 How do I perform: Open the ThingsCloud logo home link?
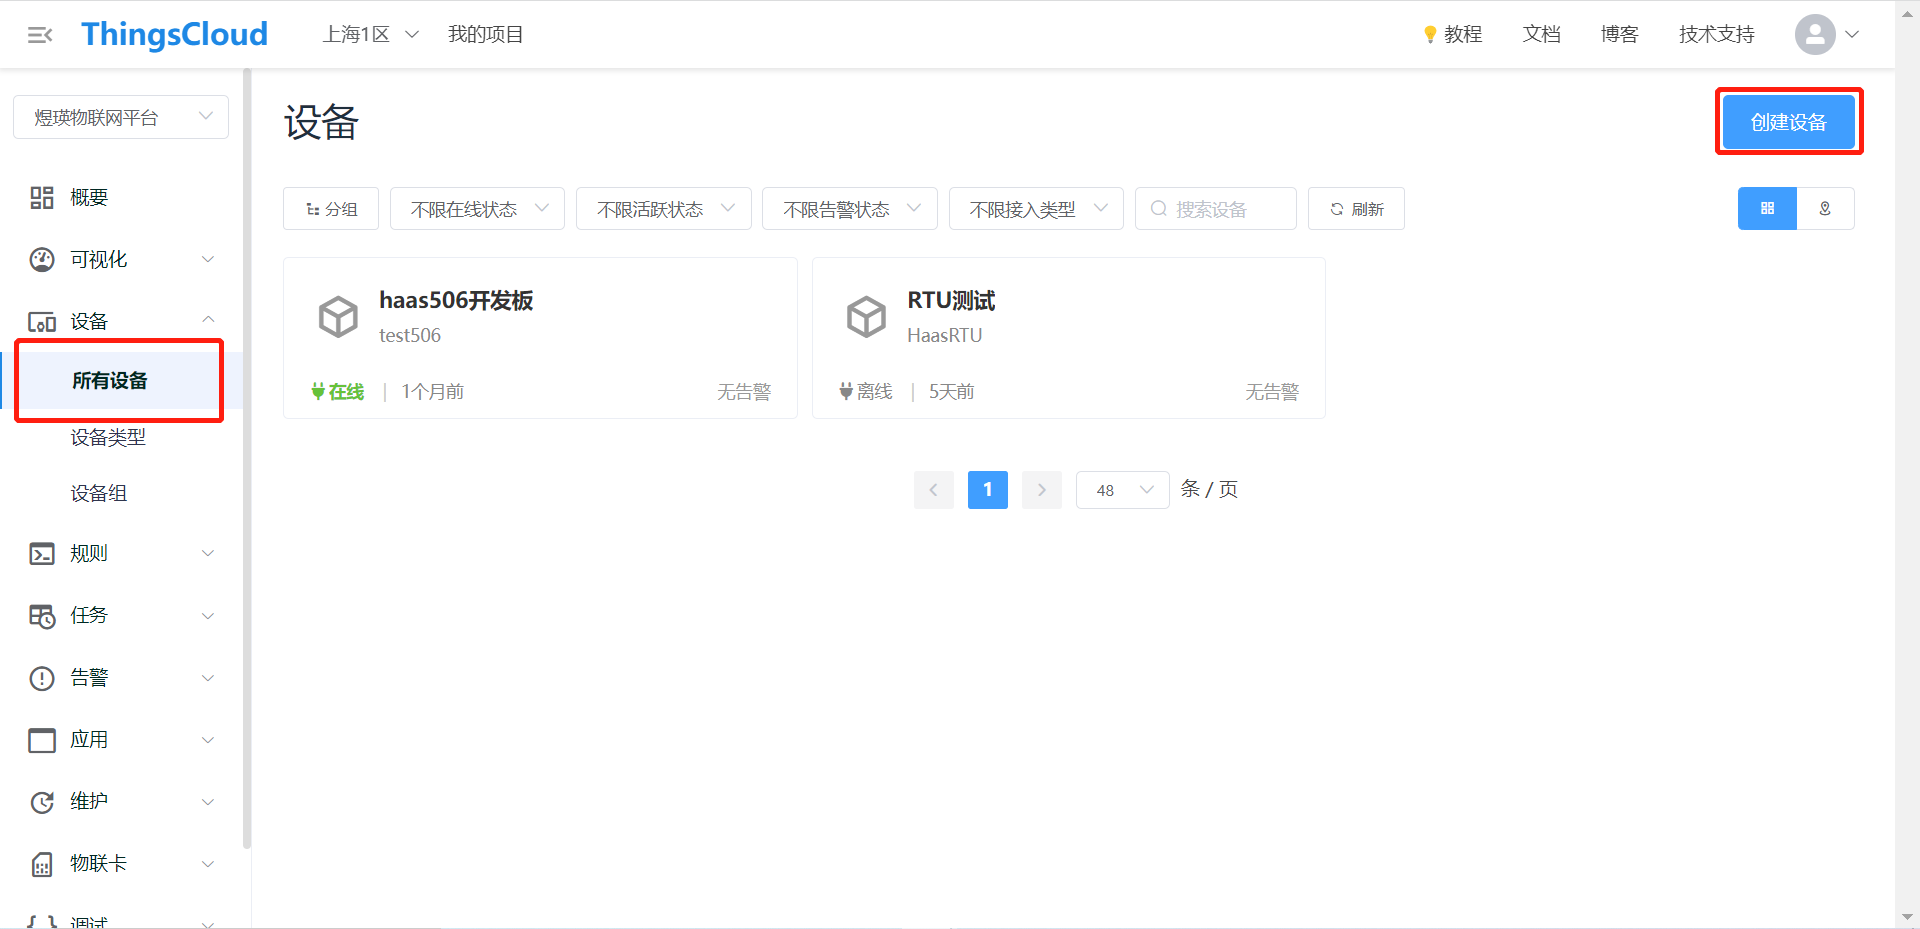[174, 35]
